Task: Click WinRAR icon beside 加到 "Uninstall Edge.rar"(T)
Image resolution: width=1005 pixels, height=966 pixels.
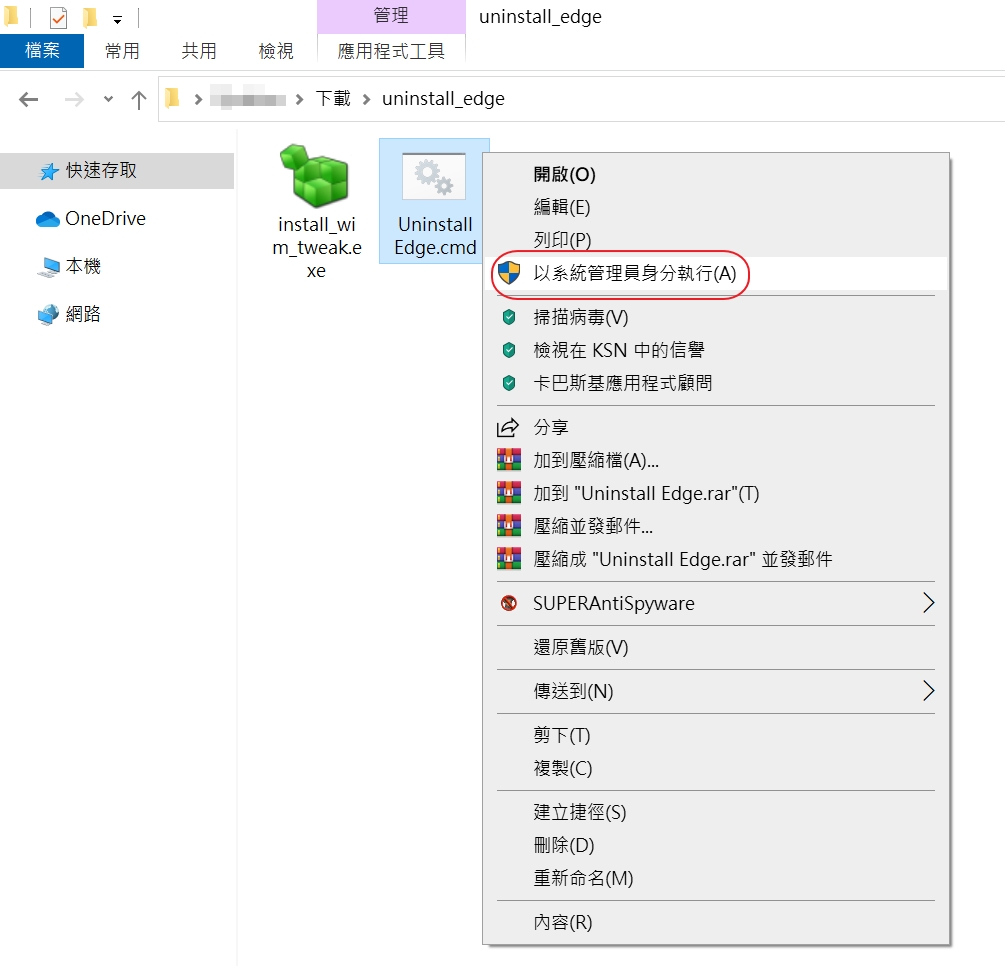Action: pos(509,493)
